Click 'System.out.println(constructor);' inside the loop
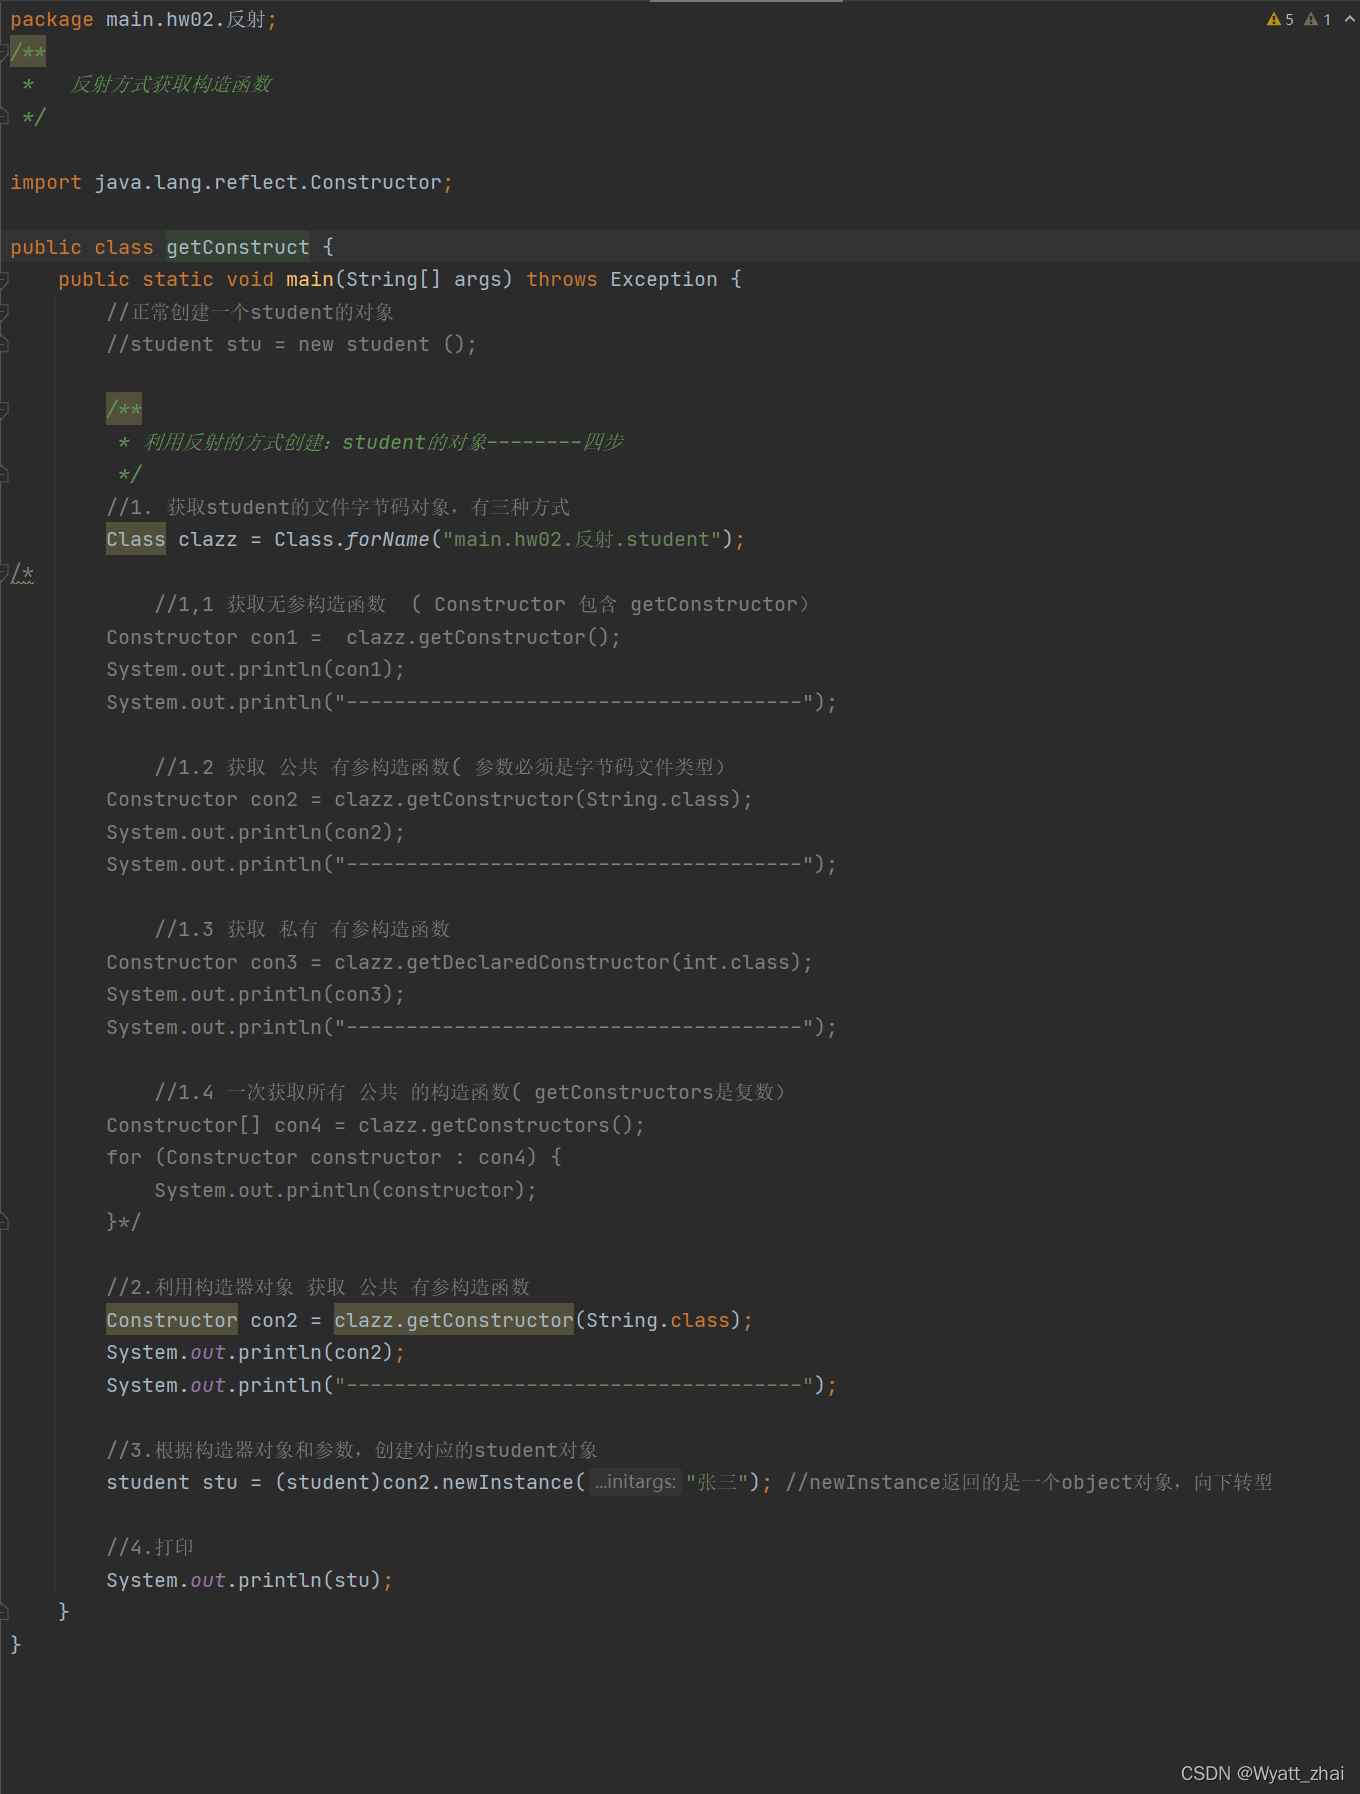This screenshot has height=1794, width=1360. pyautogui.click(x=346, y=1190)
